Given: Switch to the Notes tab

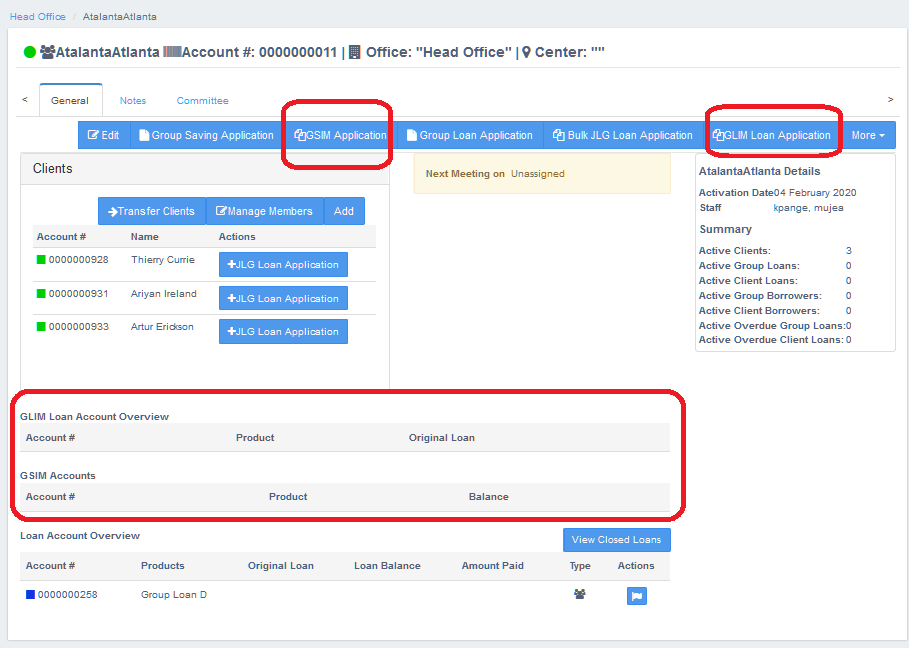Looking at the screenshot, I should [133, 100].
